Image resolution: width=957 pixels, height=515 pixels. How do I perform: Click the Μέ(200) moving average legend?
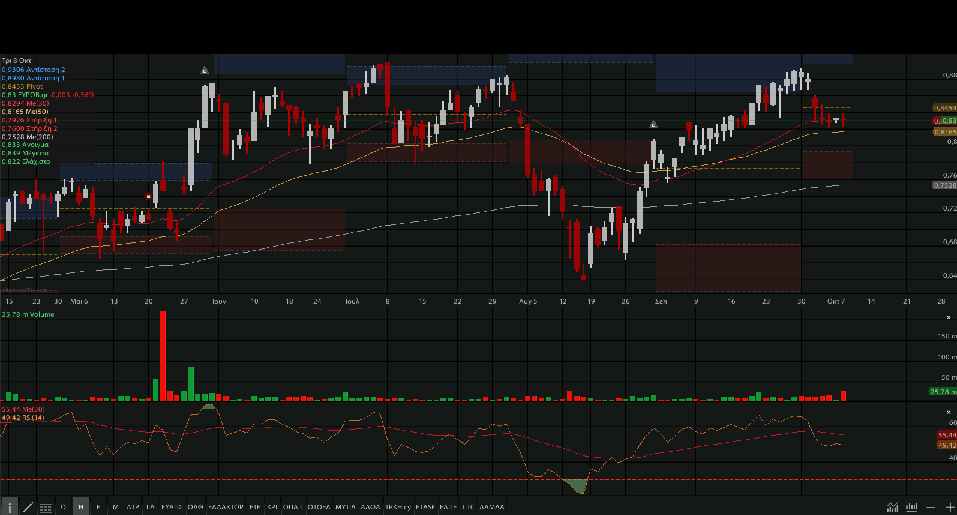coord(27,137)
